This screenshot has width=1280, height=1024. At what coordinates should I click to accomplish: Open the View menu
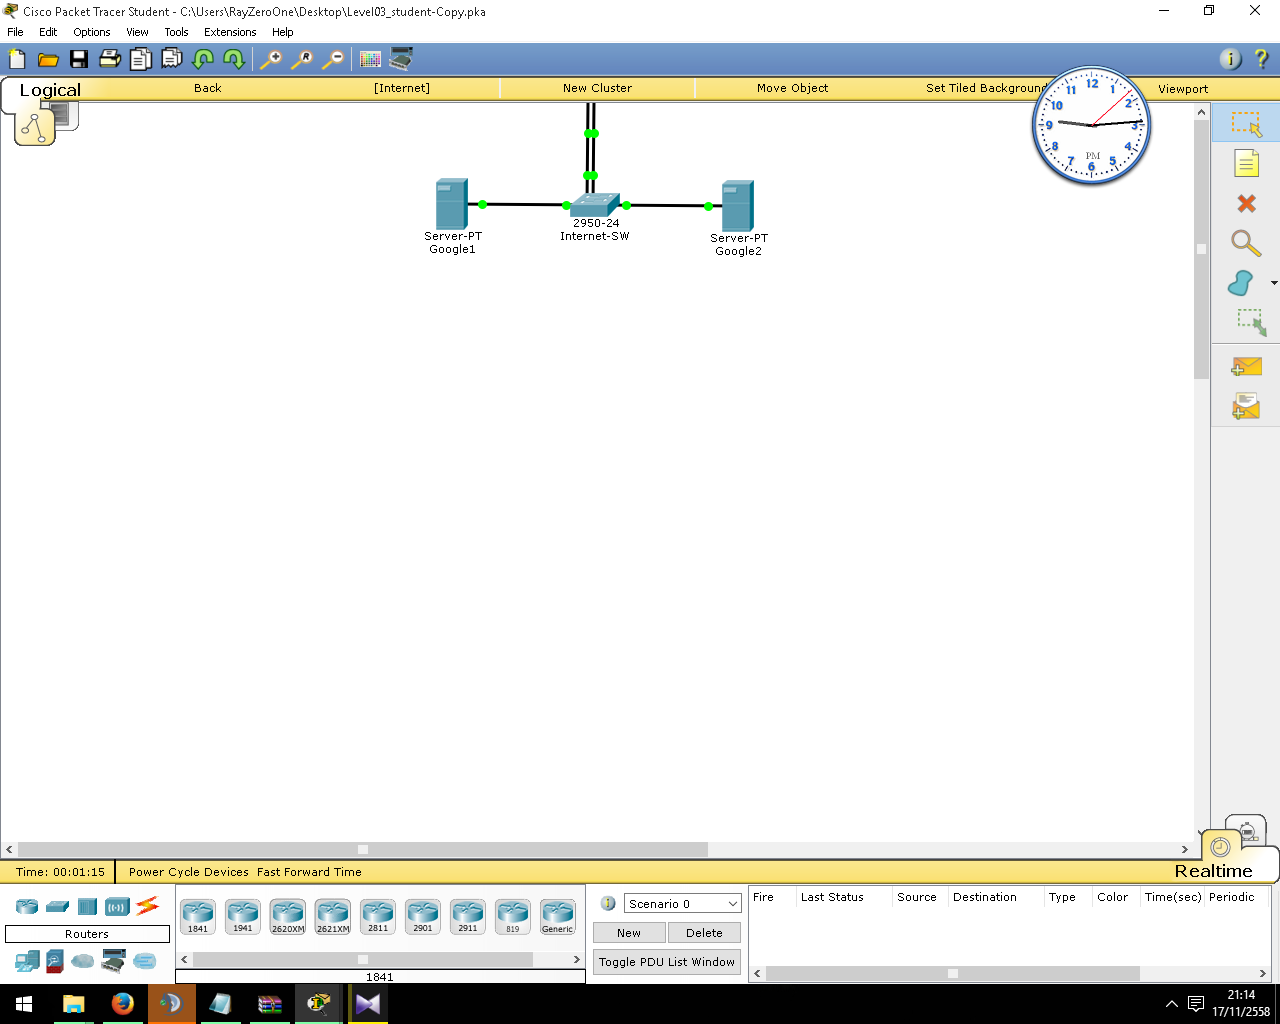pyautogui.click(x=137, y=32)
